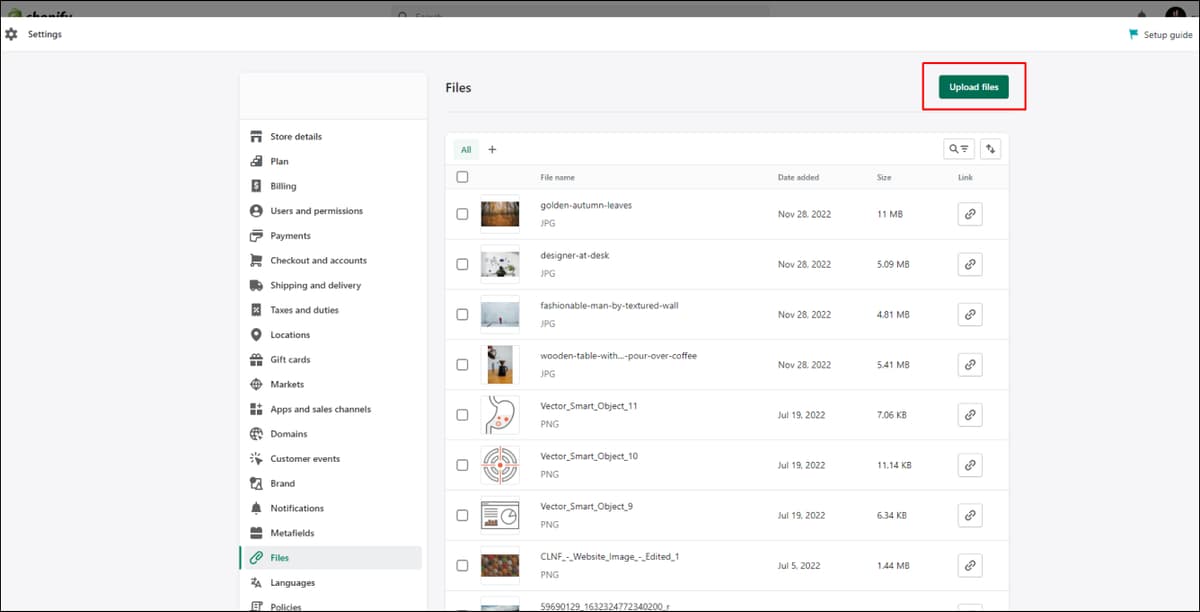The image size is (1200, 612).
Task: Click the Payments card icon
Action: coord(256,236)
